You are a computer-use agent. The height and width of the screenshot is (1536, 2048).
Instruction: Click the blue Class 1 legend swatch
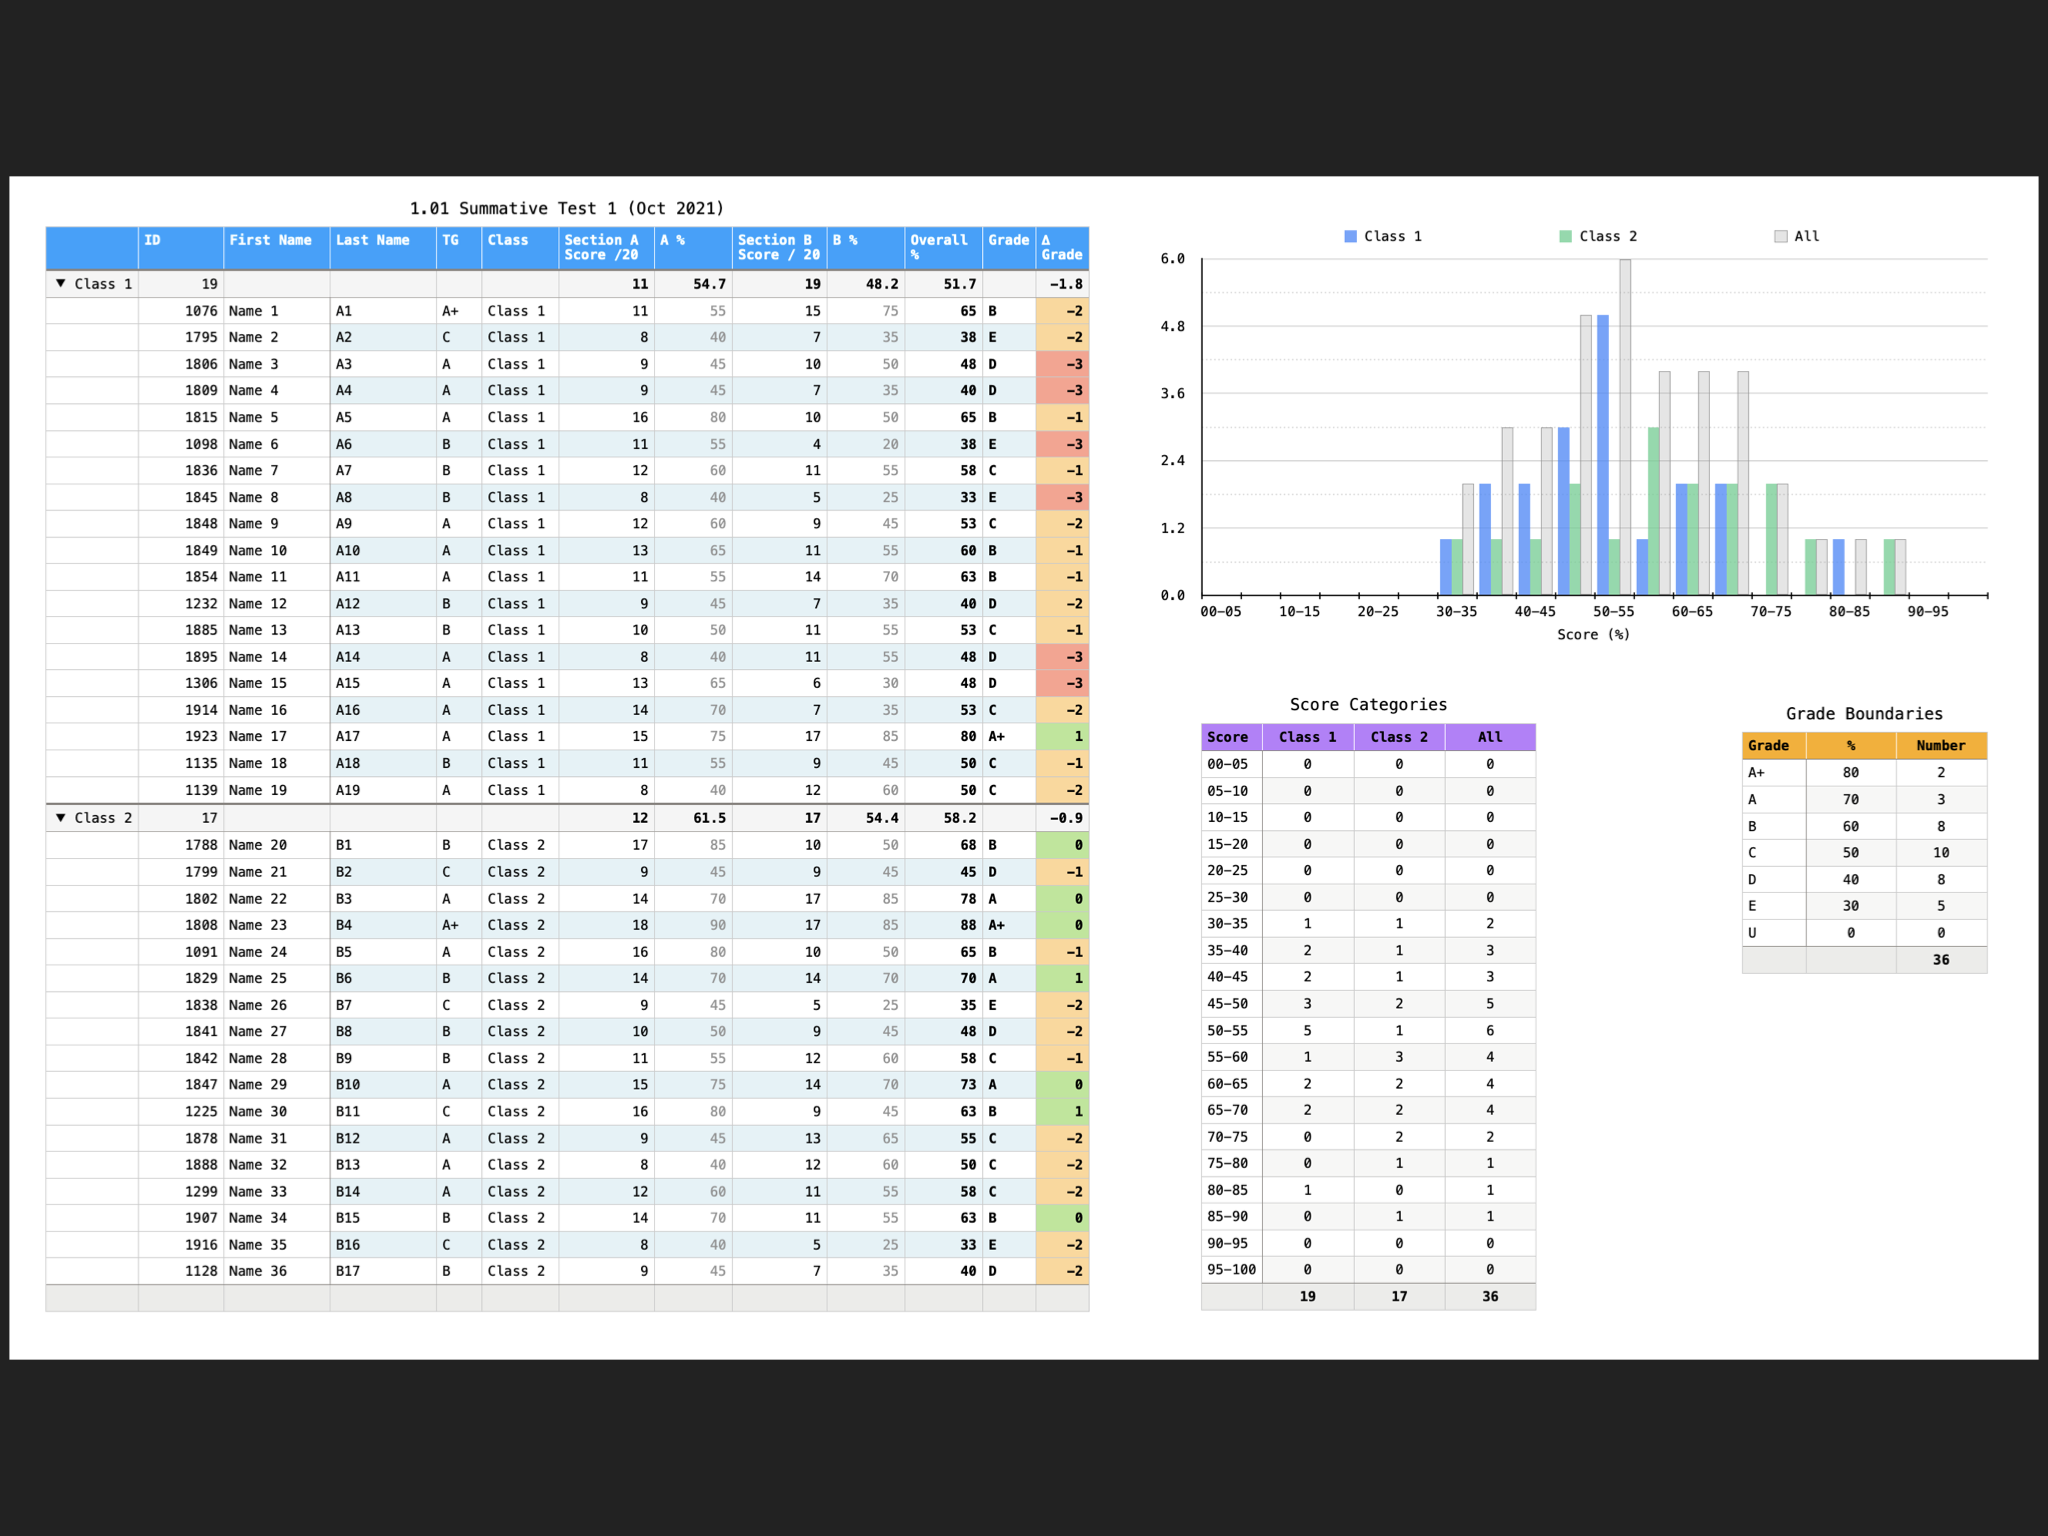pyautogui.click(x=1350, y=237)
